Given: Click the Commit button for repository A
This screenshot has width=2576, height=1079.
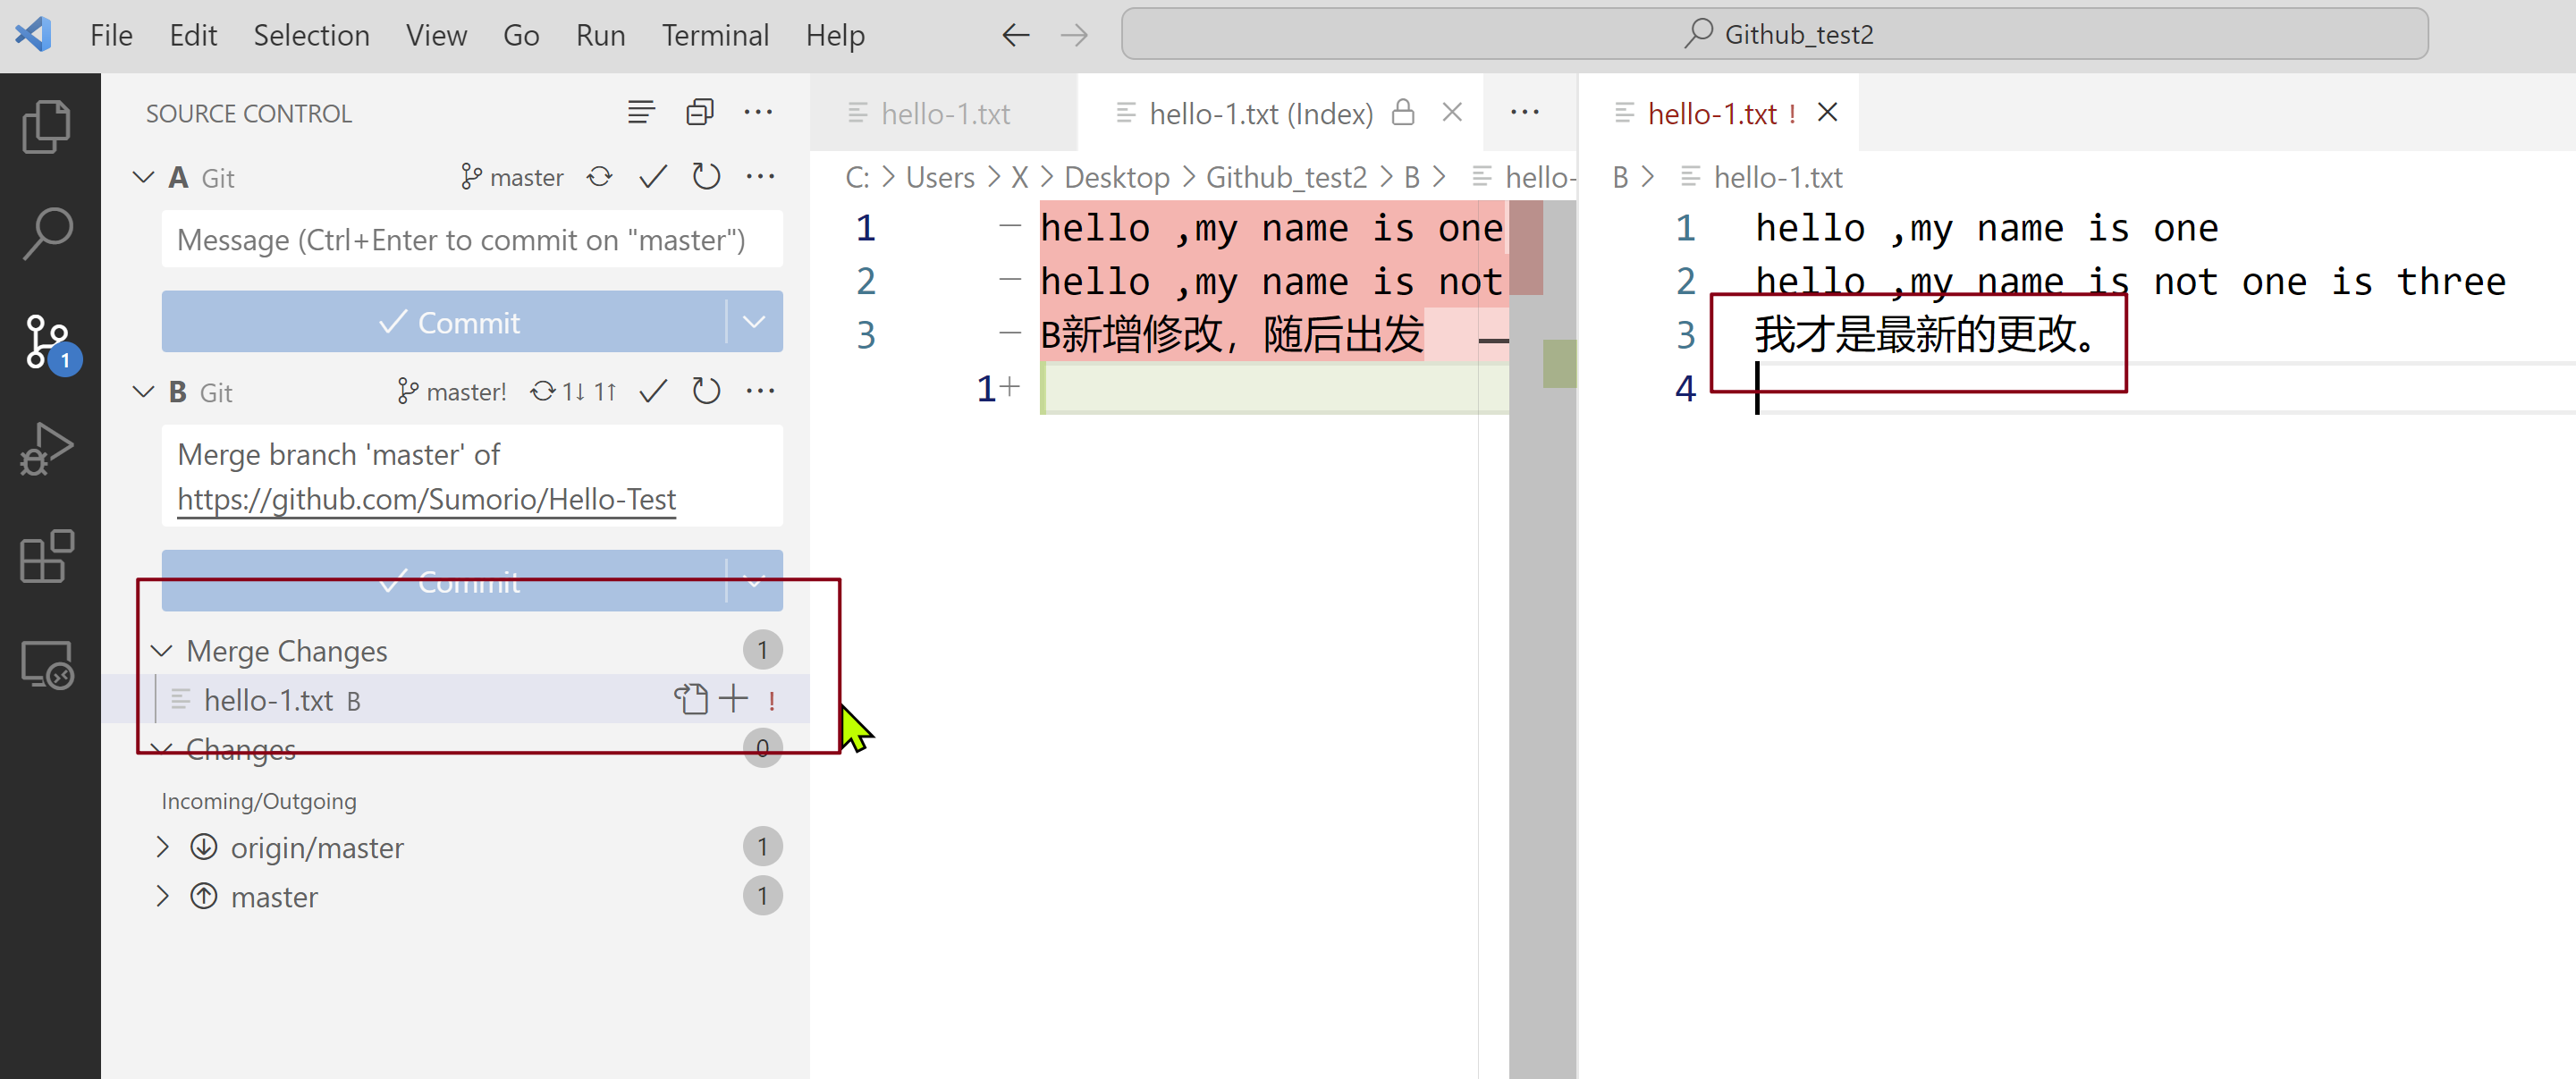Looking at the screenshot, I should 447,322.
